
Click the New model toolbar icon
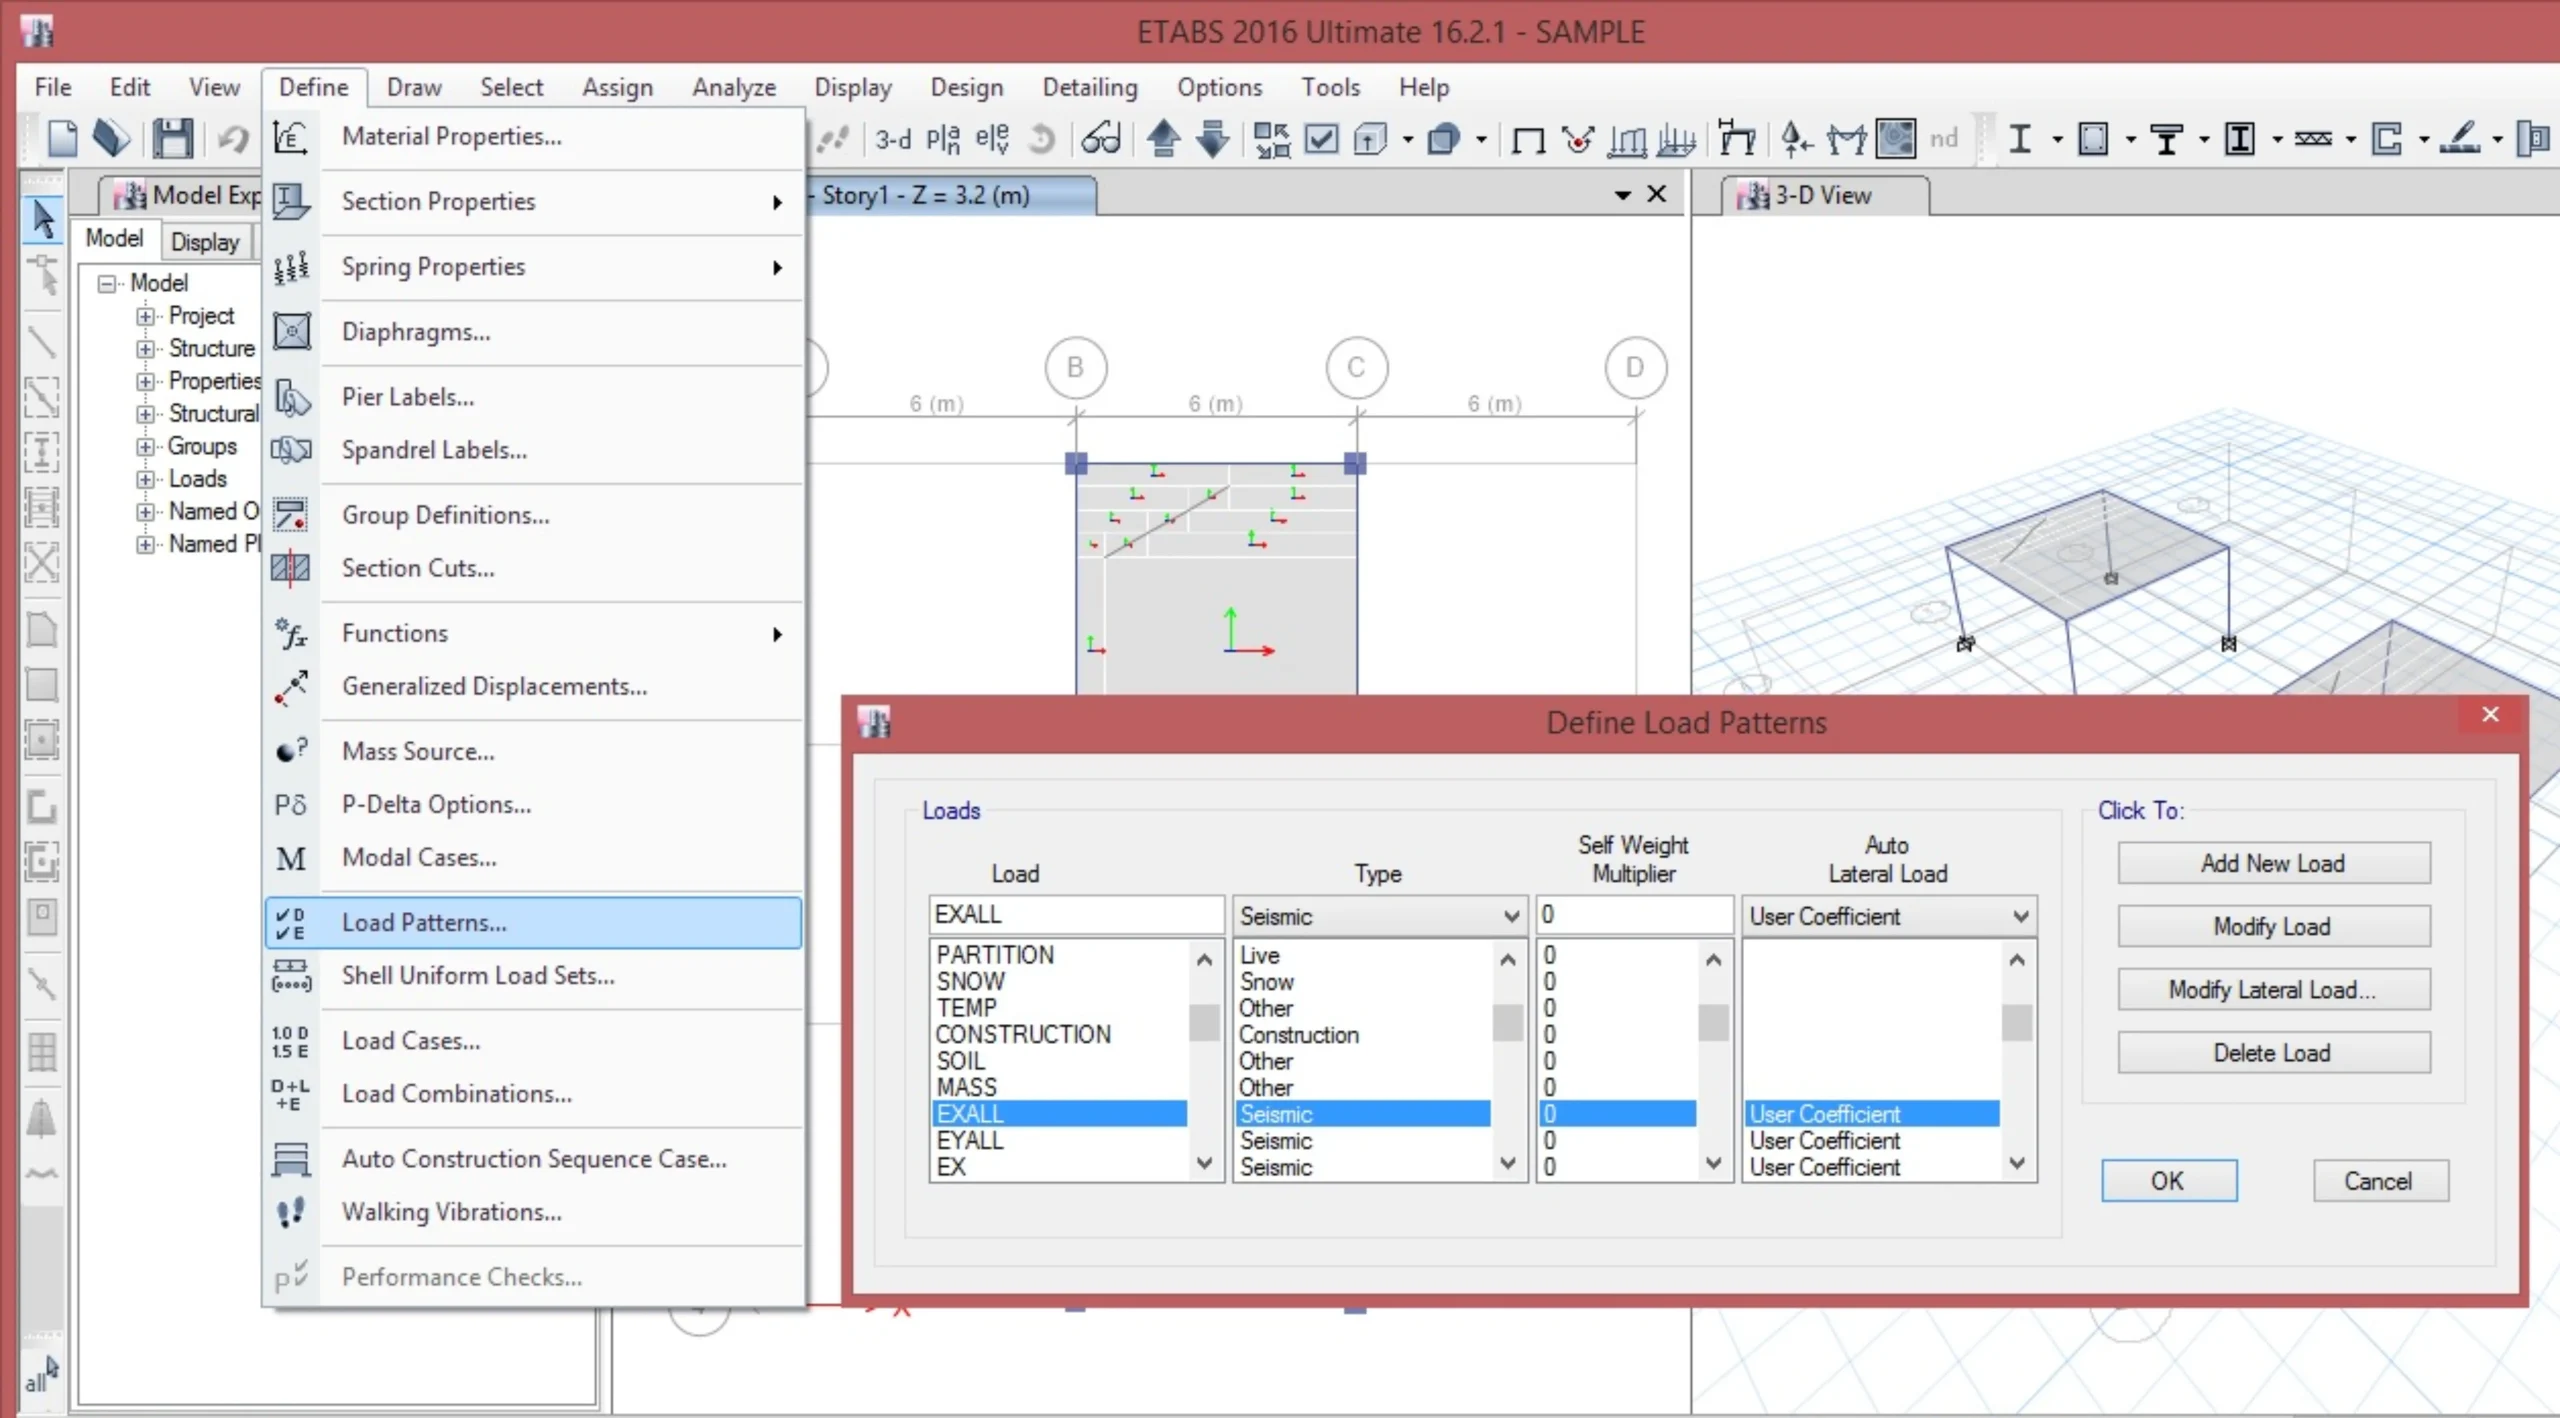tap(62, 139)
